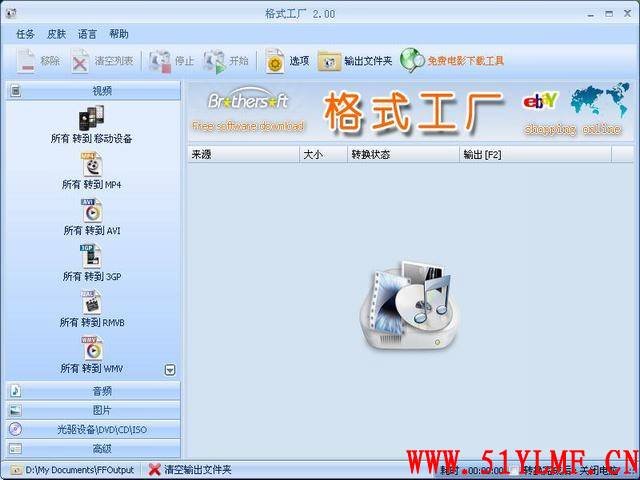Viewport: 640px width, 480px height.
Task: Open the 皮肤 skin menu
Action: [56, 34]
